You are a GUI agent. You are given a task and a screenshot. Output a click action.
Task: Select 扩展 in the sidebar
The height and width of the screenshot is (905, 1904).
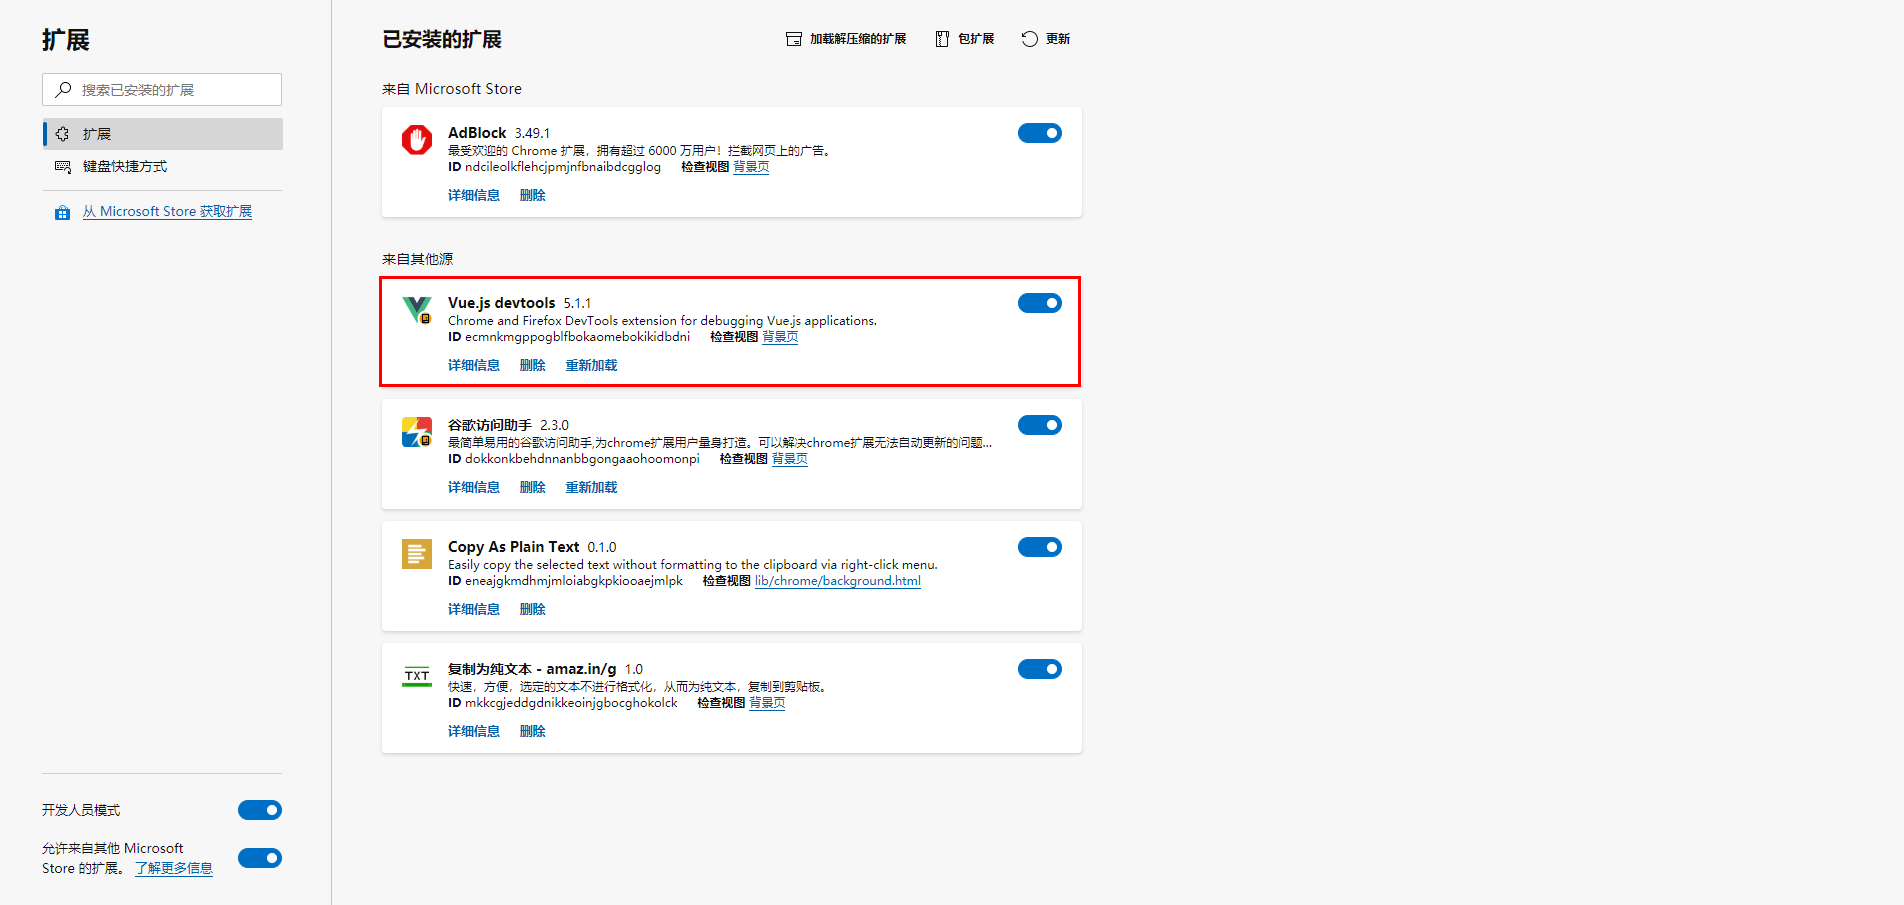(x=96, y=133)
